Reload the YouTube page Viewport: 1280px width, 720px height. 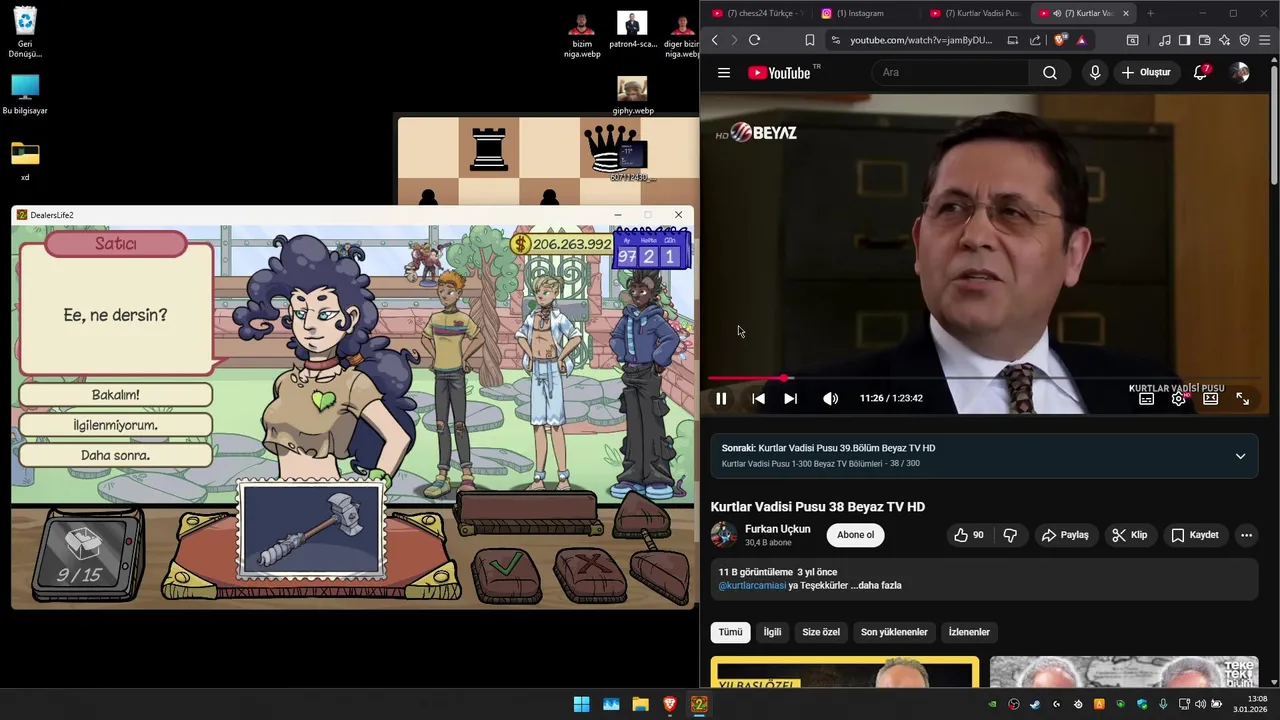click(x=754, y=40)
